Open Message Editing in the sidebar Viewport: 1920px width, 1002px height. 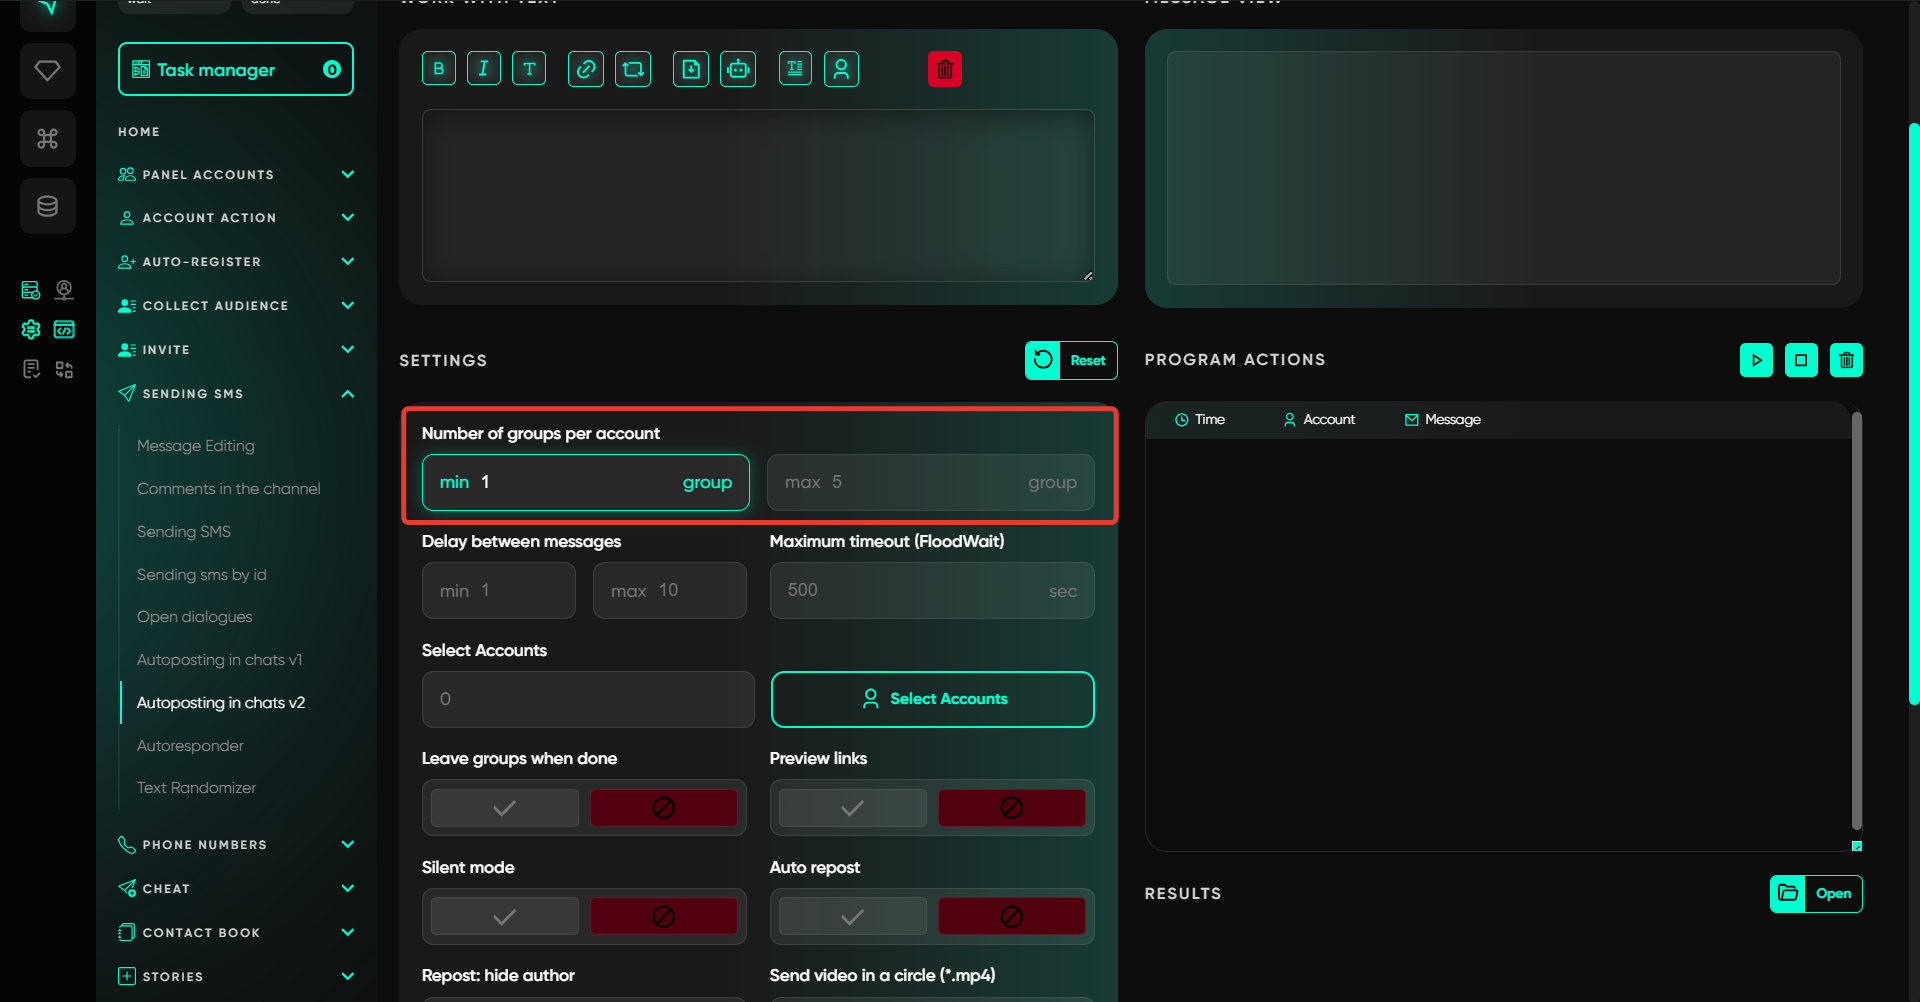click(x=196, y=446)
